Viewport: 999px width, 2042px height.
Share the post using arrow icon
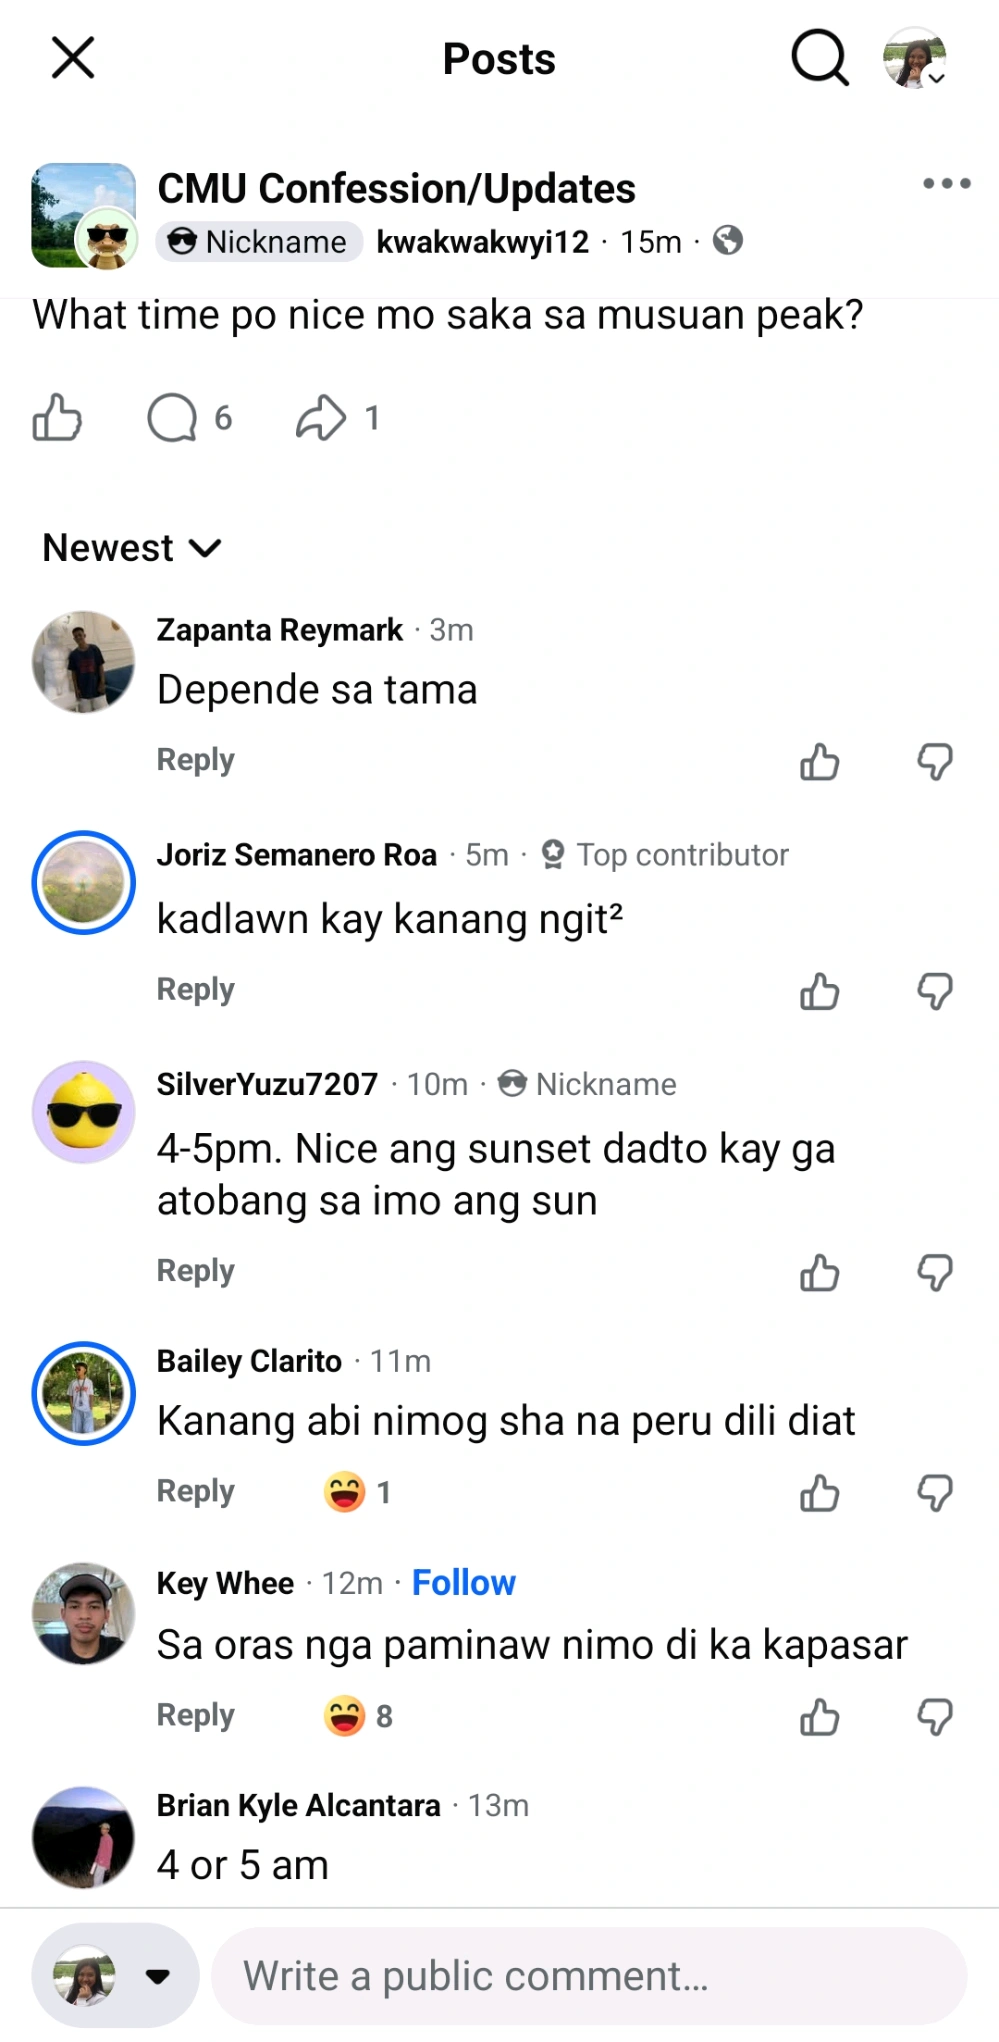321,418
